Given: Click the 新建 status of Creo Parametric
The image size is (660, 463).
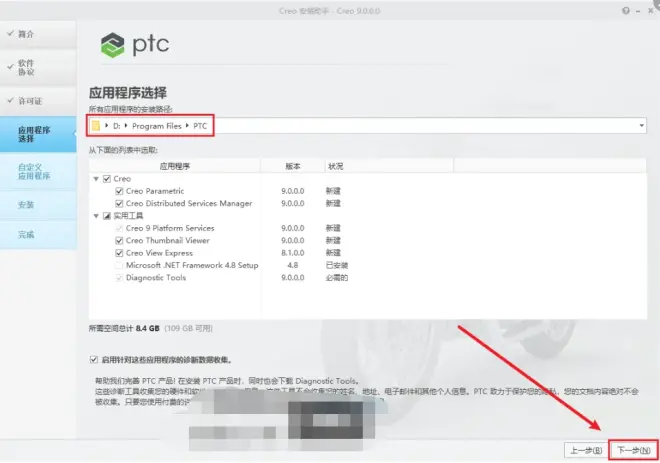Looking at the screenshot, I should click(x=333, y=191).
